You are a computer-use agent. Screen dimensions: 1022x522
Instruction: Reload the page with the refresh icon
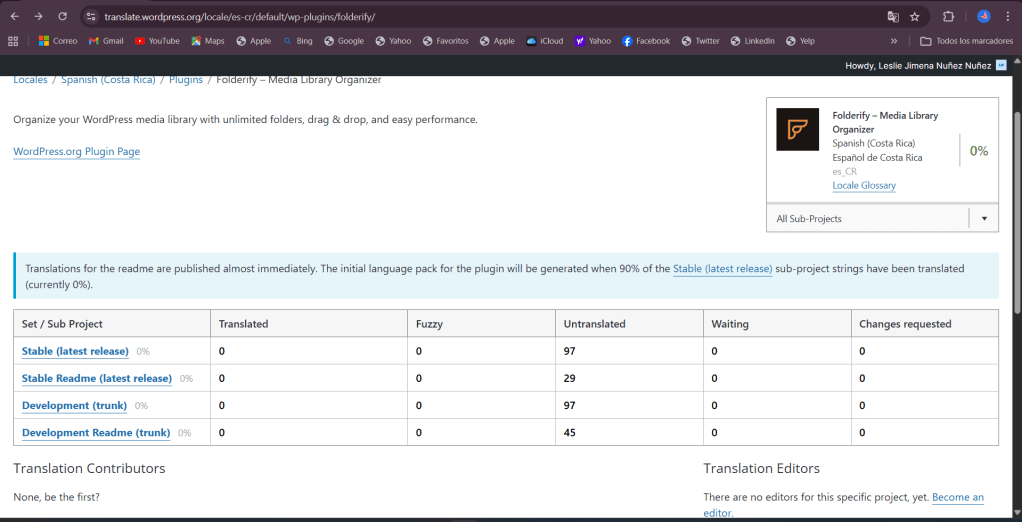click(62, 17)
